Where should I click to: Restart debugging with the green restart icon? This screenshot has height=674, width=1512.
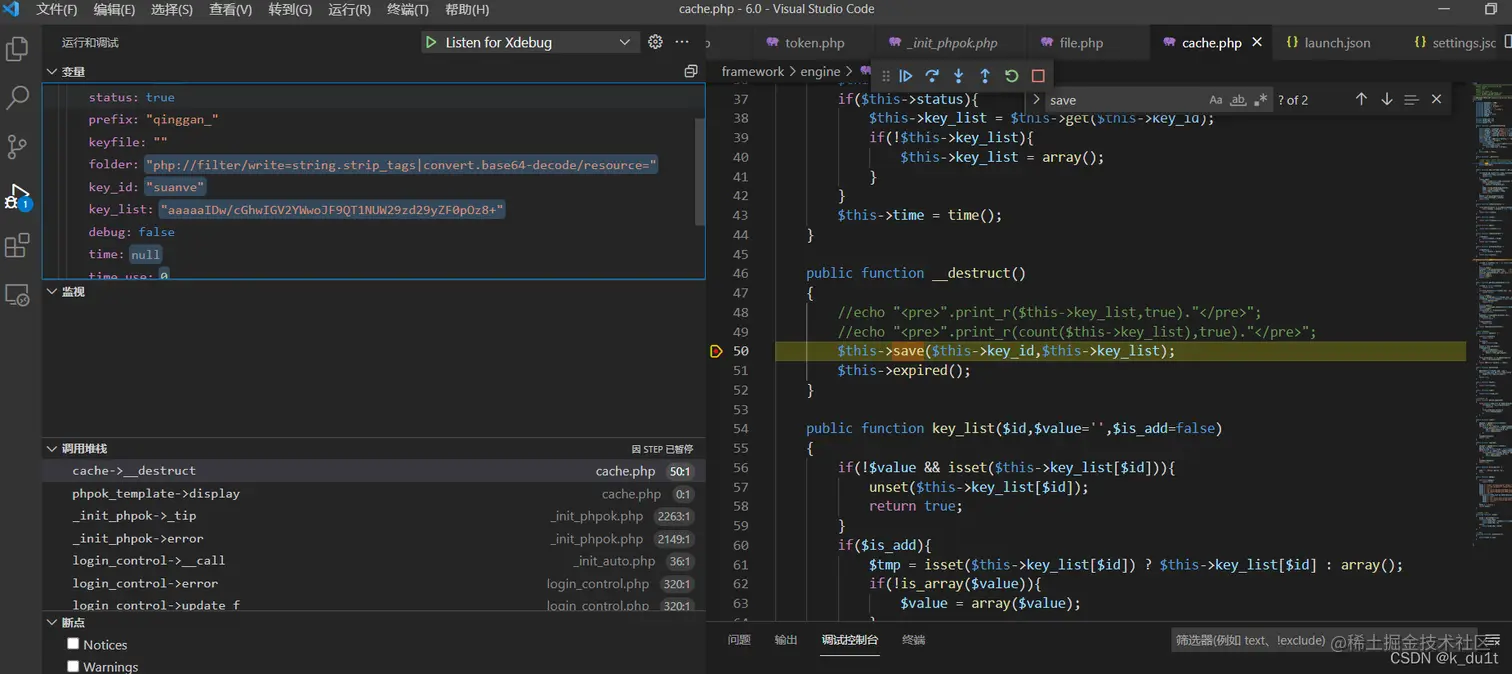[1011, 76]
